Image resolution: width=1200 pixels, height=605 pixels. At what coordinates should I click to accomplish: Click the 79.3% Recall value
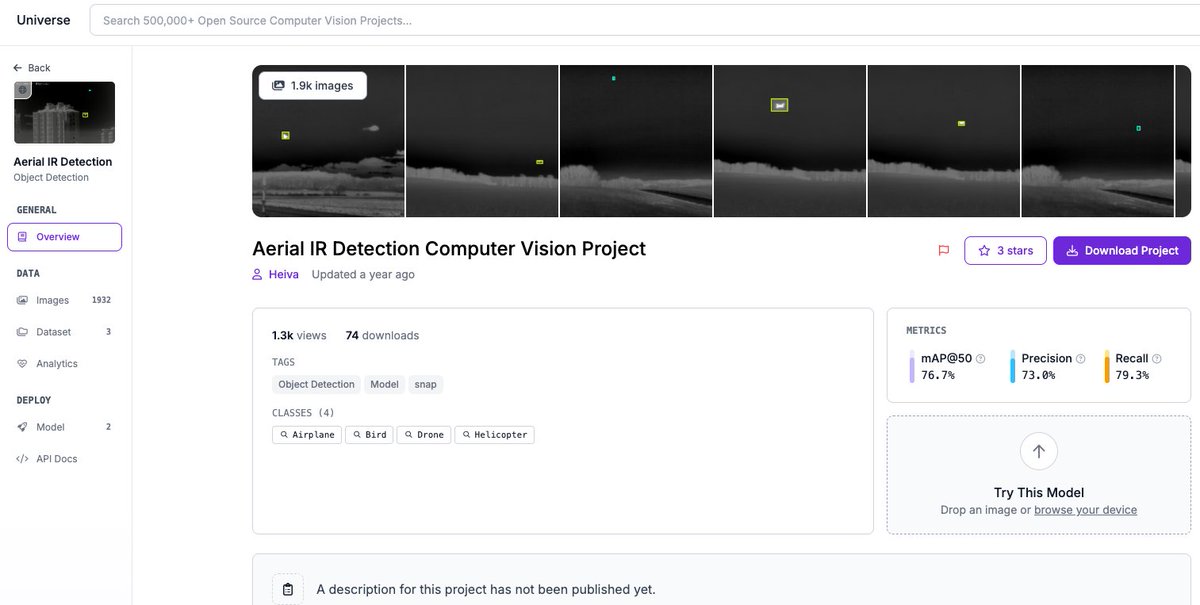1132,375
